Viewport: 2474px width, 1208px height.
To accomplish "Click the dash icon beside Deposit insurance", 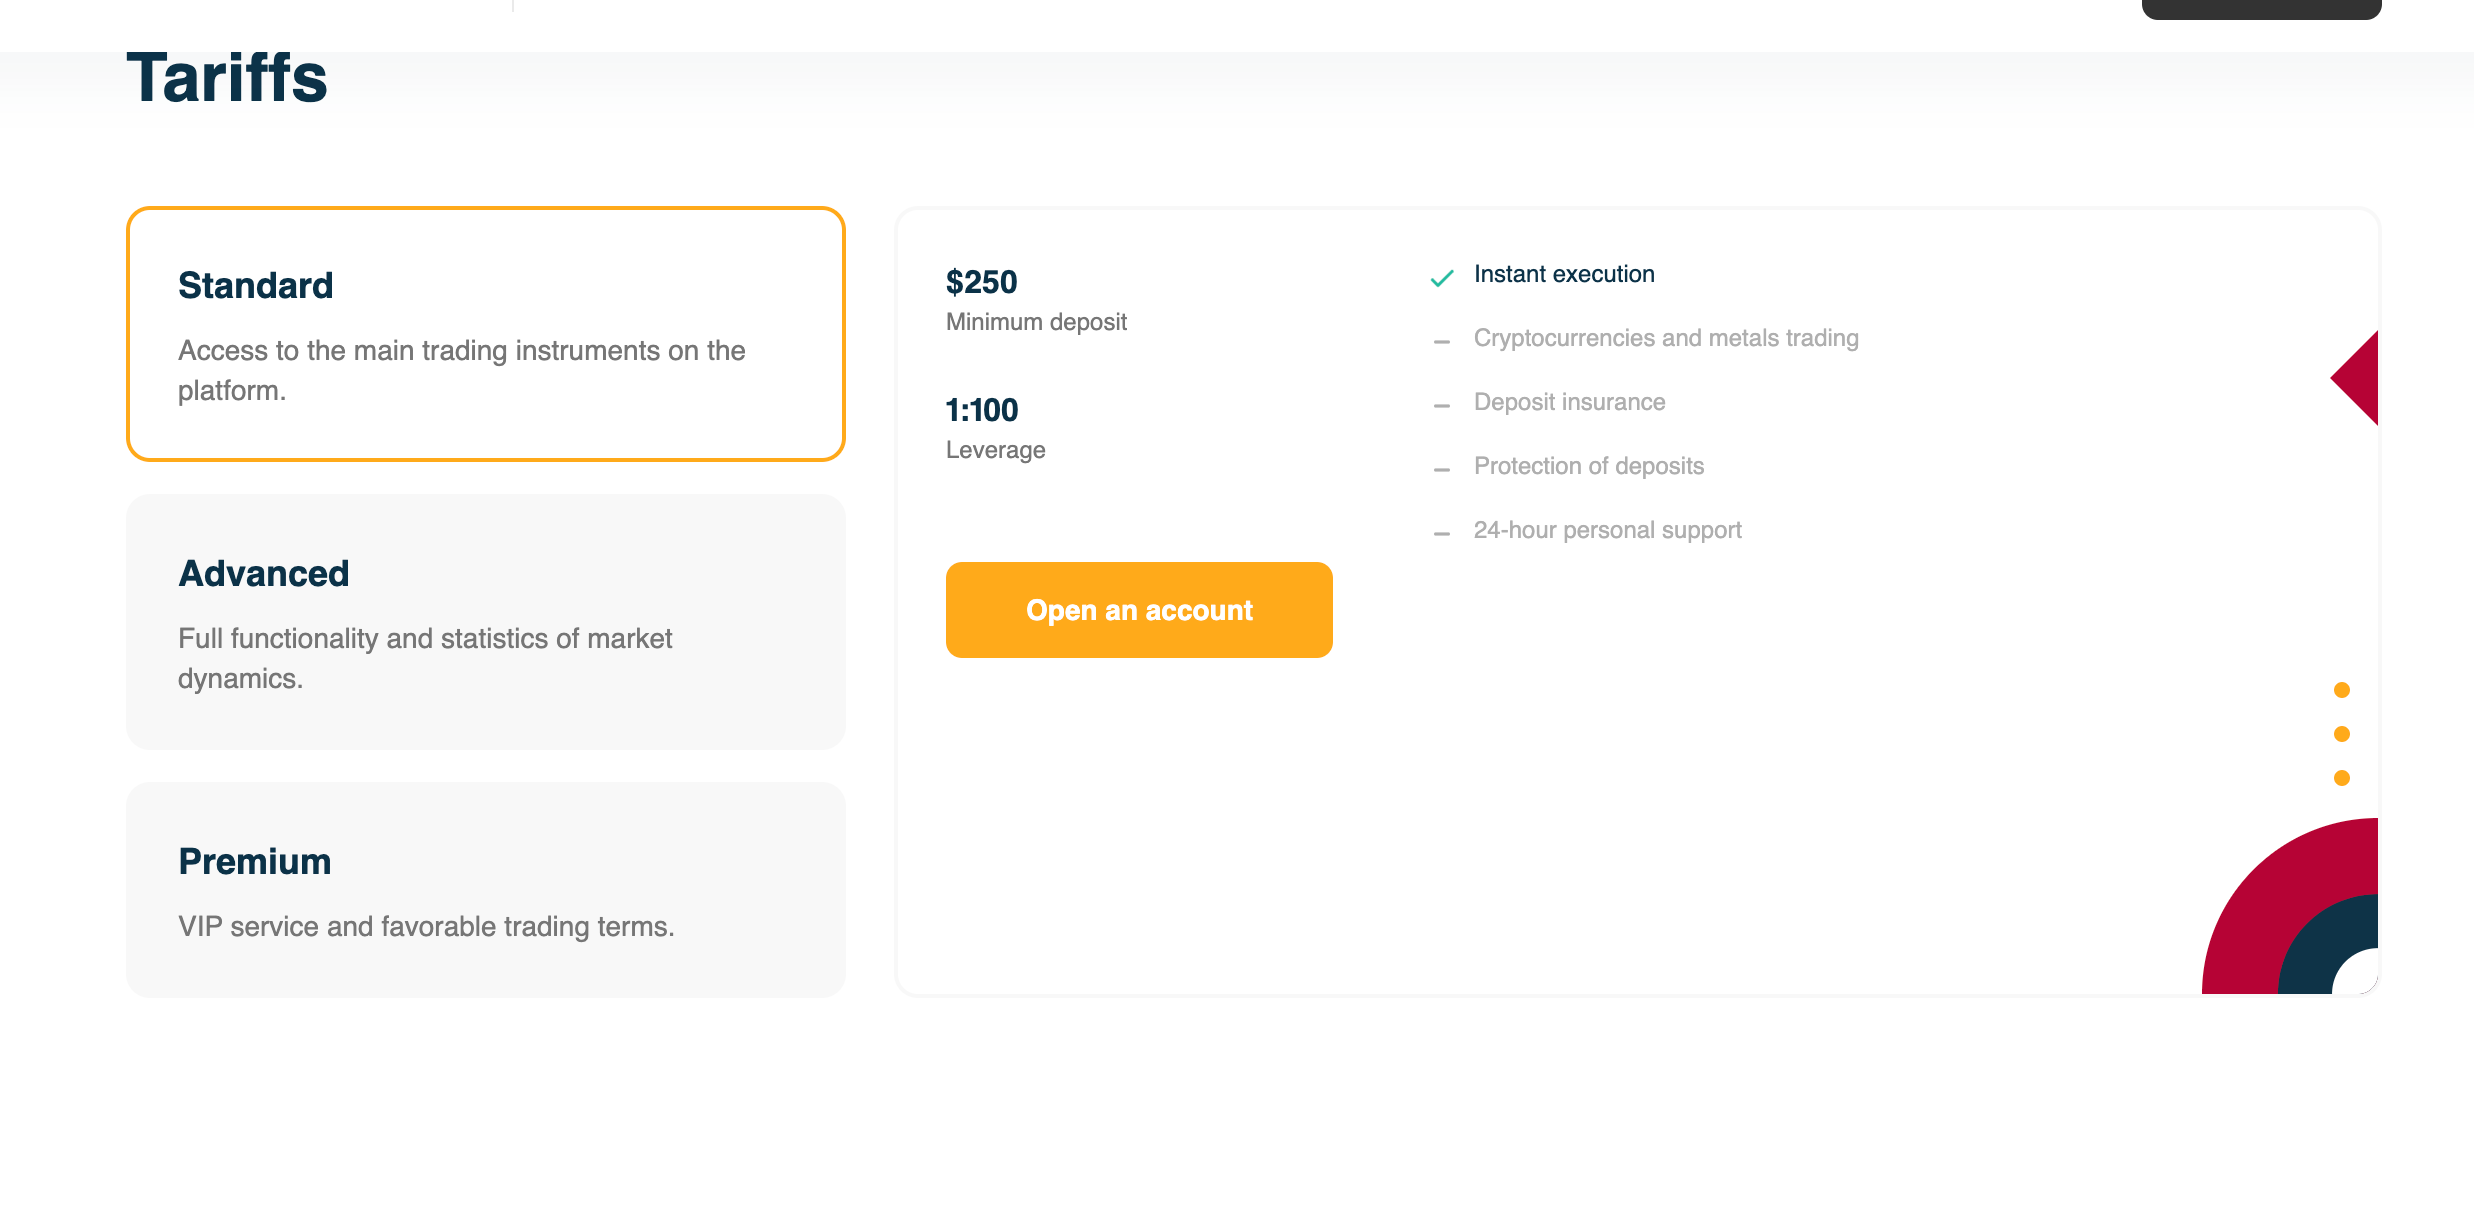I will [x=1442, y=406].
